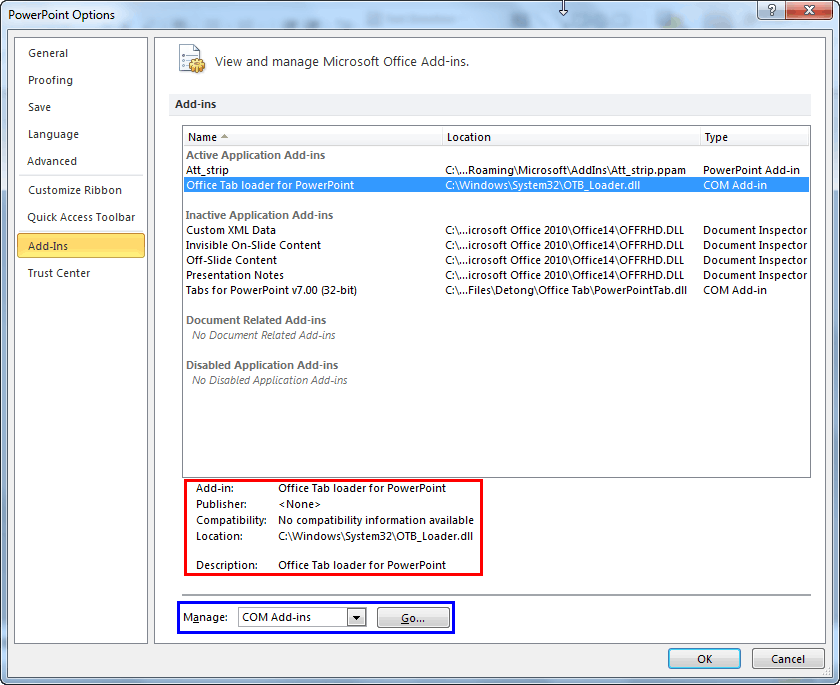Viewport: 840px width, 685px height.
Task: Select the Custom XML Data row
Action: 496,230
